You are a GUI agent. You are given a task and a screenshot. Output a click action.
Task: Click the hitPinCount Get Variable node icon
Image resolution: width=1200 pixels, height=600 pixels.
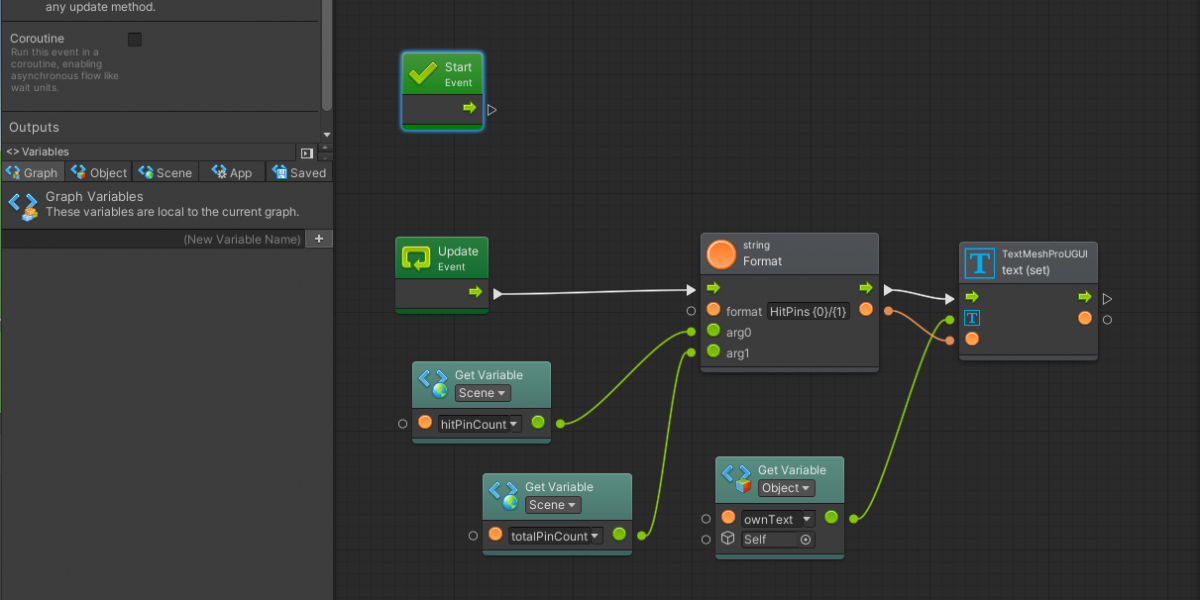pos(433,383)
